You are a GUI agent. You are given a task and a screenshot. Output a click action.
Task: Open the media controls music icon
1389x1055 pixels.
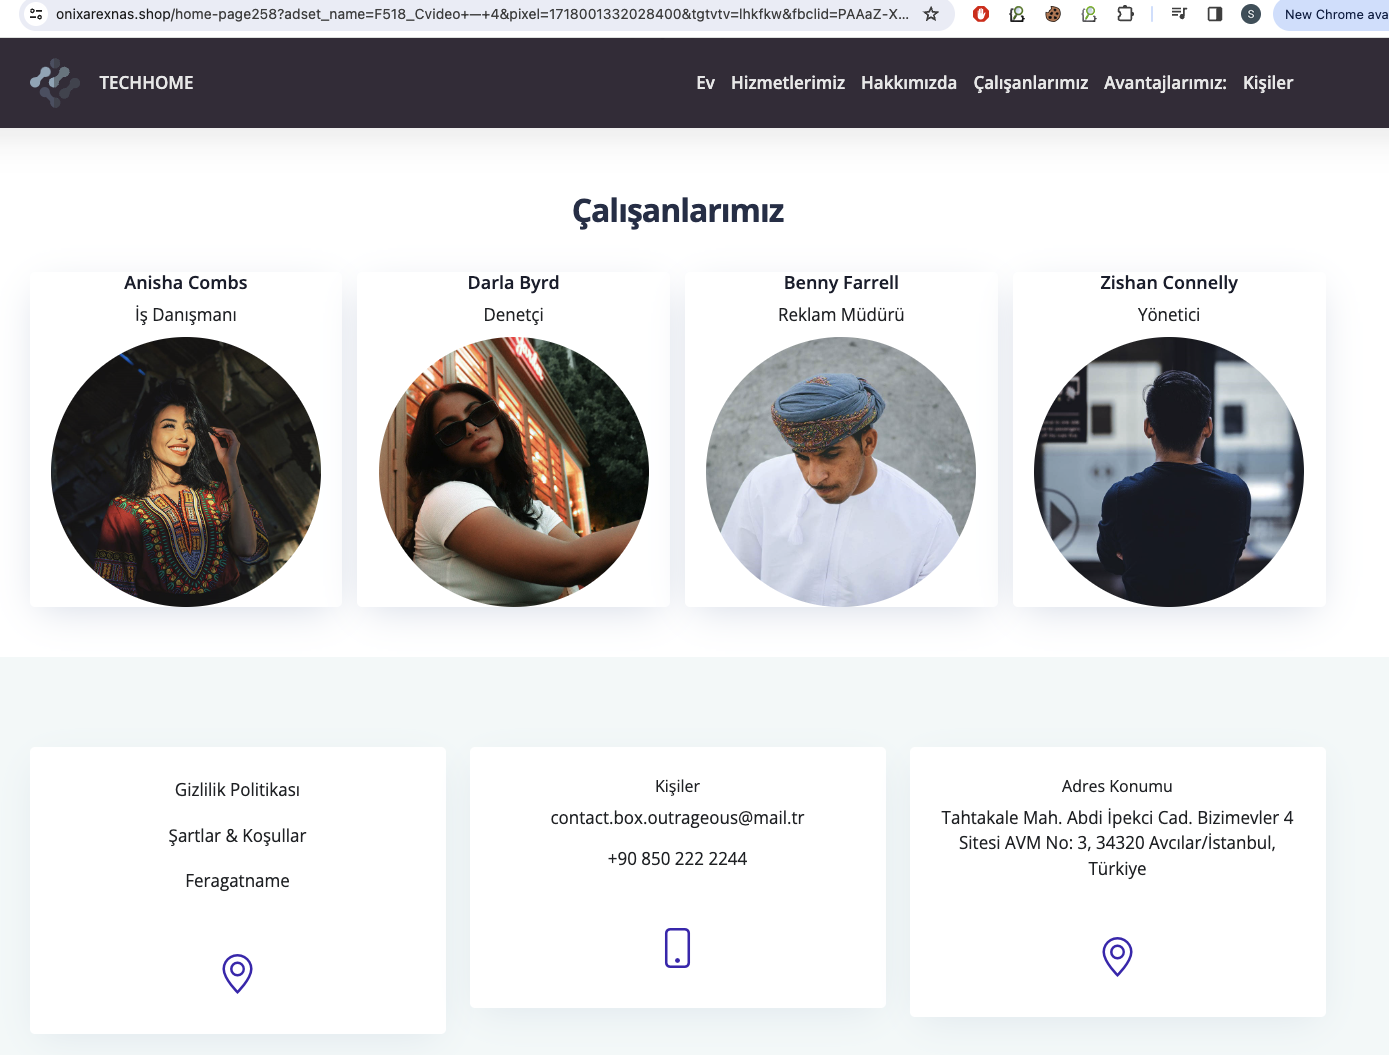(x=1179, y=14)
